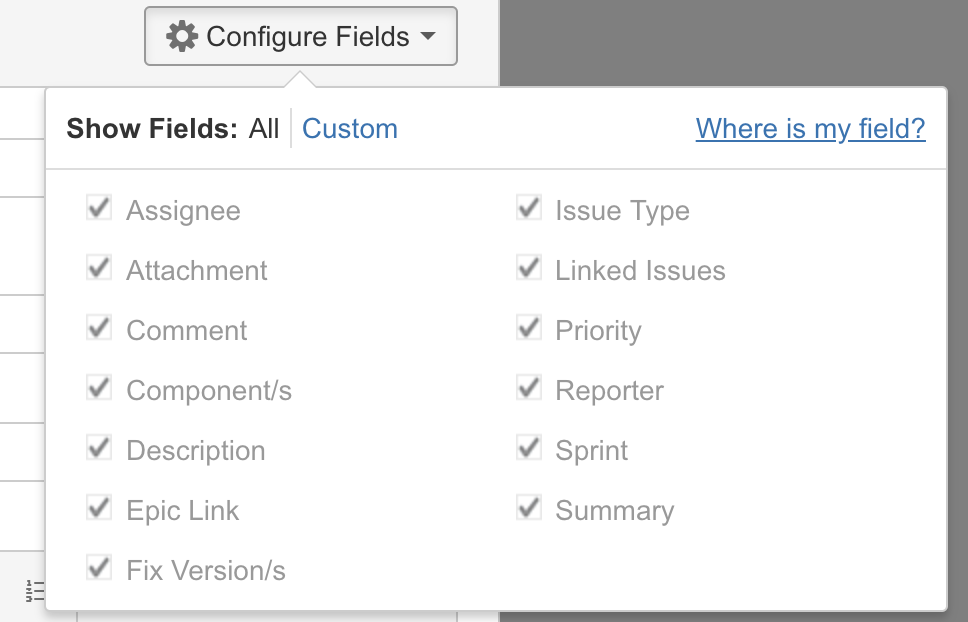
Task: Open the Configure Fields button menu
Action: 300,37
